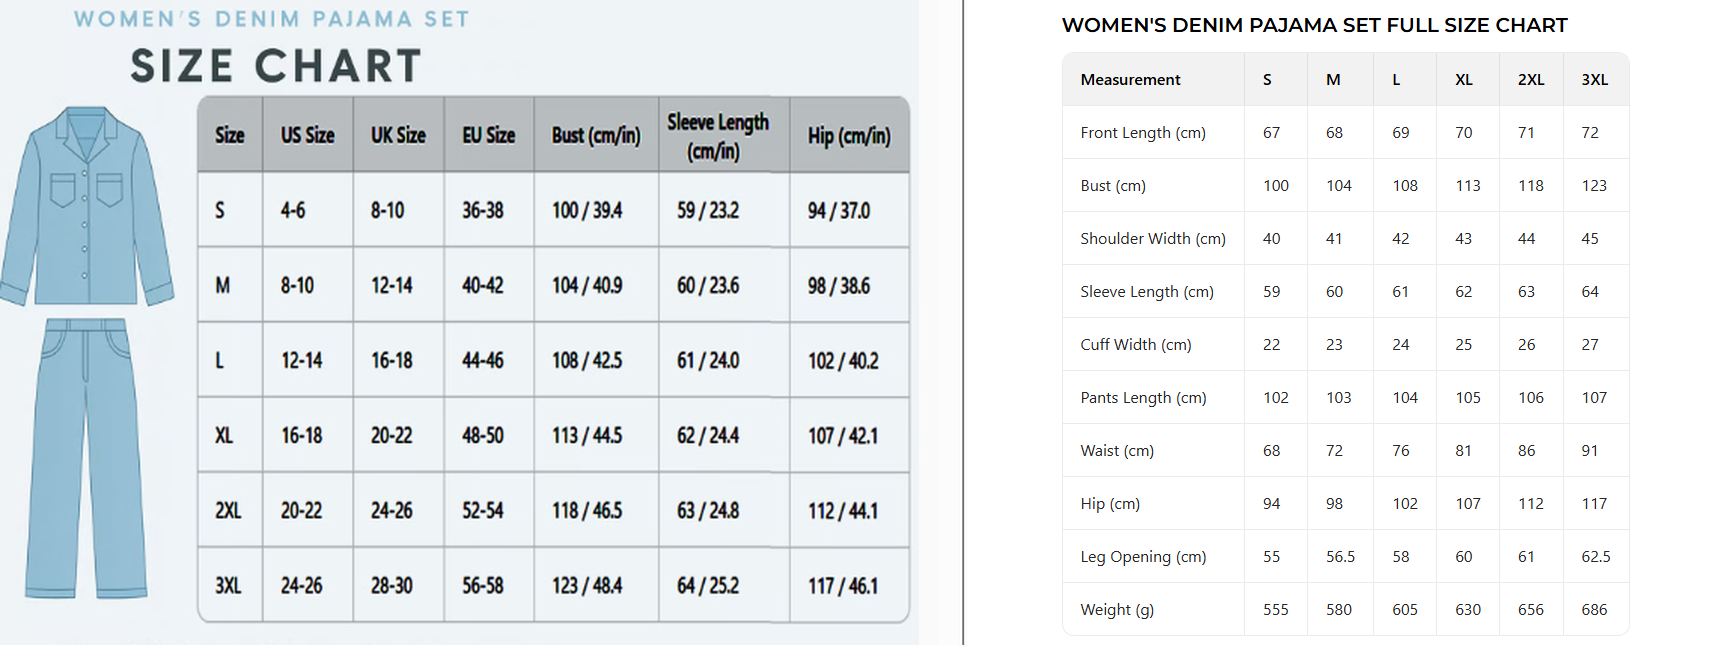
Task: Click the "Front Length (cm)" row label
Action: 1143,132
